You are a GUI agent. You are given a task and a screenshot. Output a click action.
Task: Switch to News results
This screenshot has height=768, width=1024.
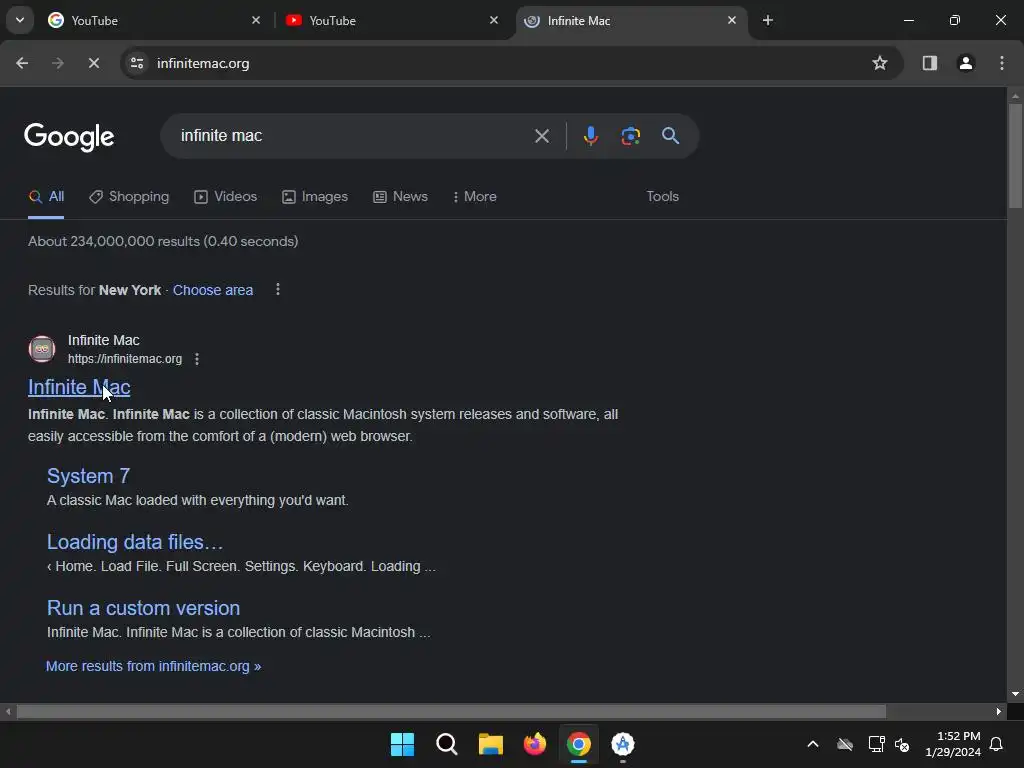pos(400,197)
